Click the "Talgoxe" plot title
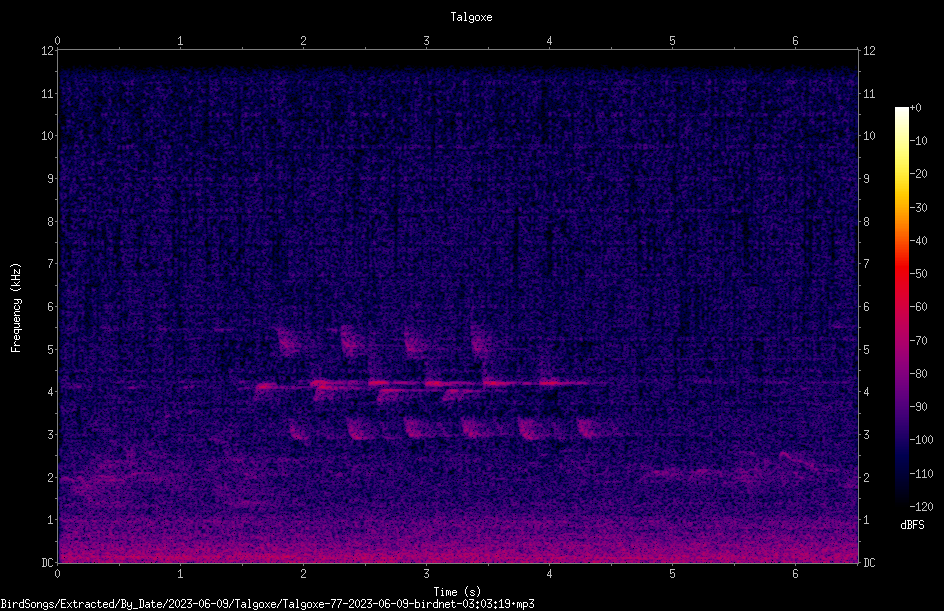Viewport: 944px width, 611px height. coord(471,17)
